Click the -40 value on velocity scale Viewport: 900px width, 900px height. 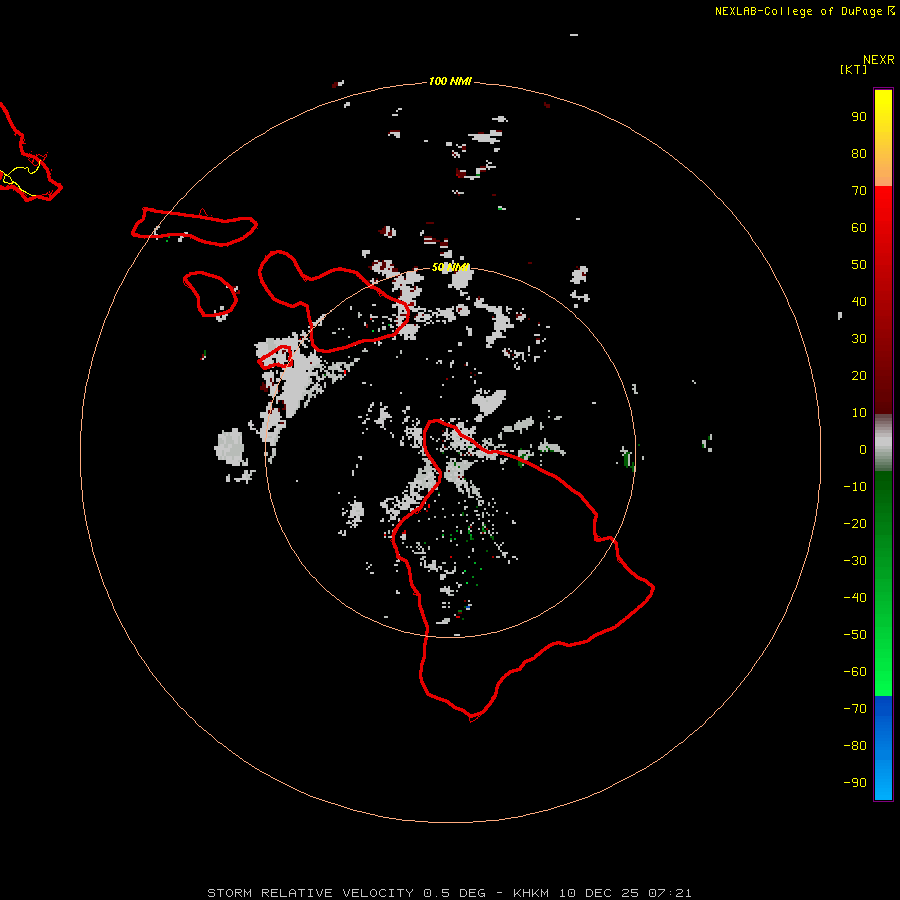click(x=855, y=598)
